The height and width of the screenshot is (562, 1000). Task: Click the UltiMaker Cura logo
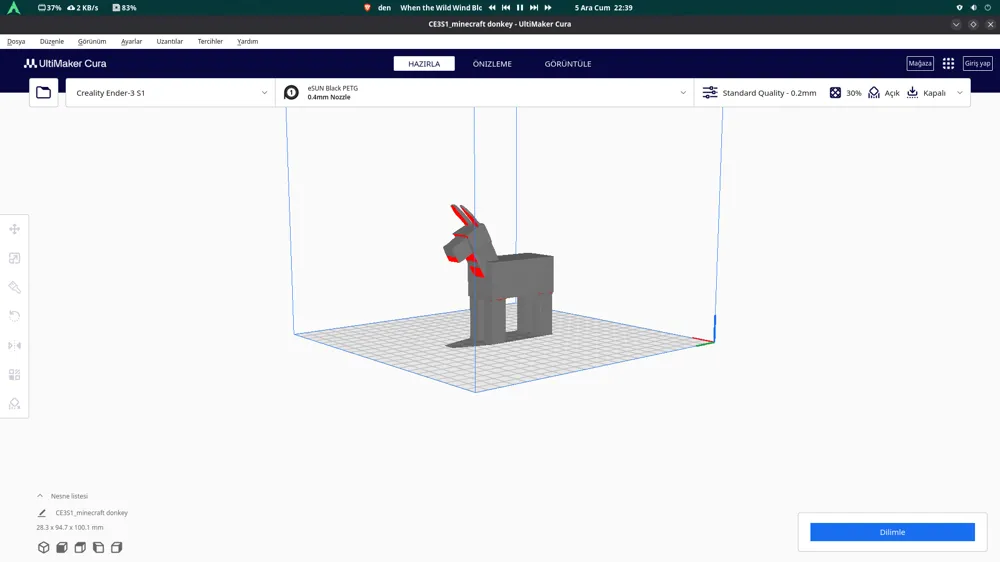(65, 63)
